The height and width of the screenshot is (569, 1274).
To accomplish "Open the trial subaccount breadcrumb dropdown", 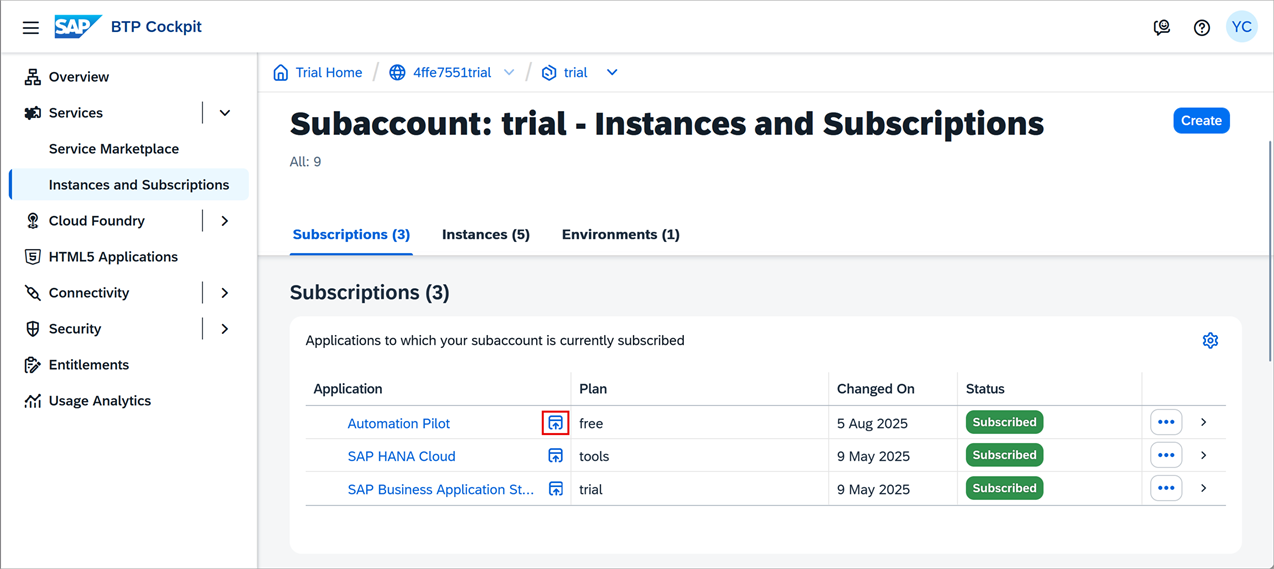I will (x=612, y=72).
